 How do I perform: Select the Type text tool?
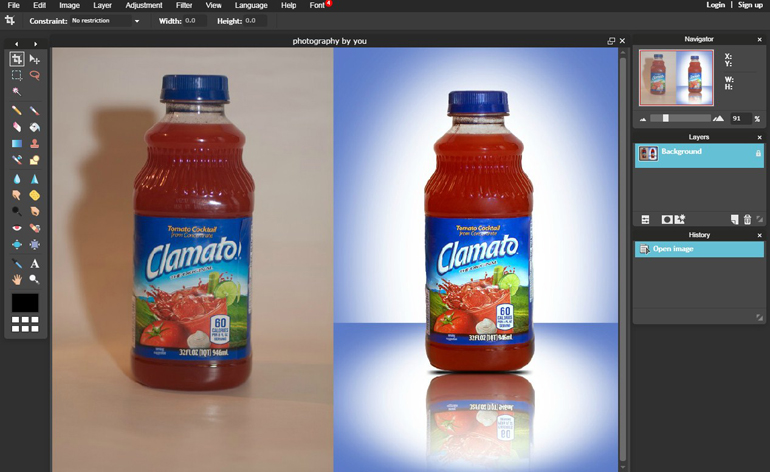click(x=34, y=263)
